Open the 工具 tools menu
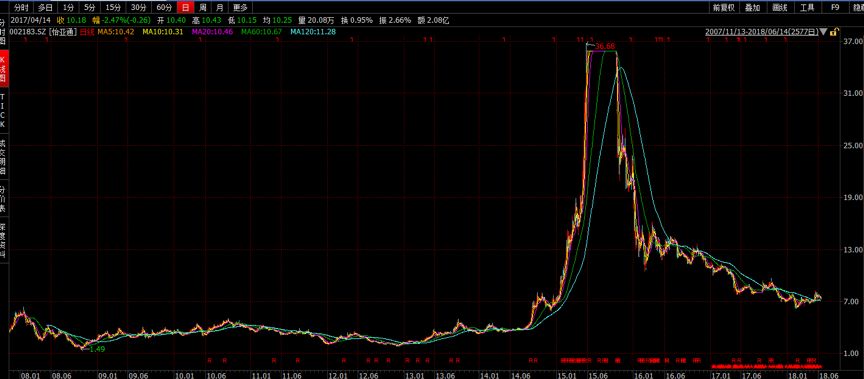The height and width of the screenshot is (379, 864). 807,7
